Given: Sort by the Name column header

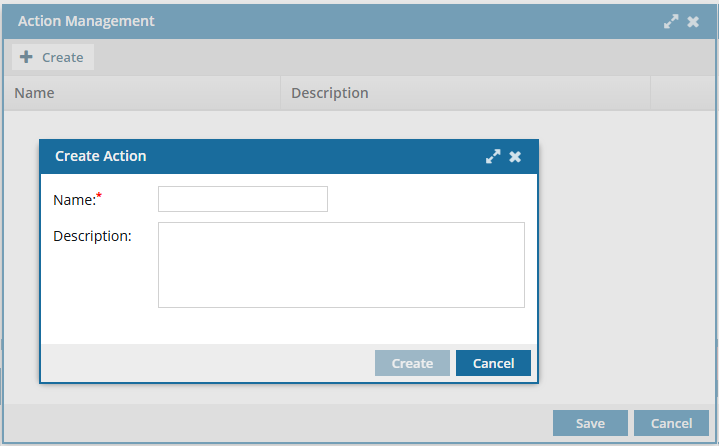Looking at the screenshot, I should pyautogui.click(x=35, y=93).
